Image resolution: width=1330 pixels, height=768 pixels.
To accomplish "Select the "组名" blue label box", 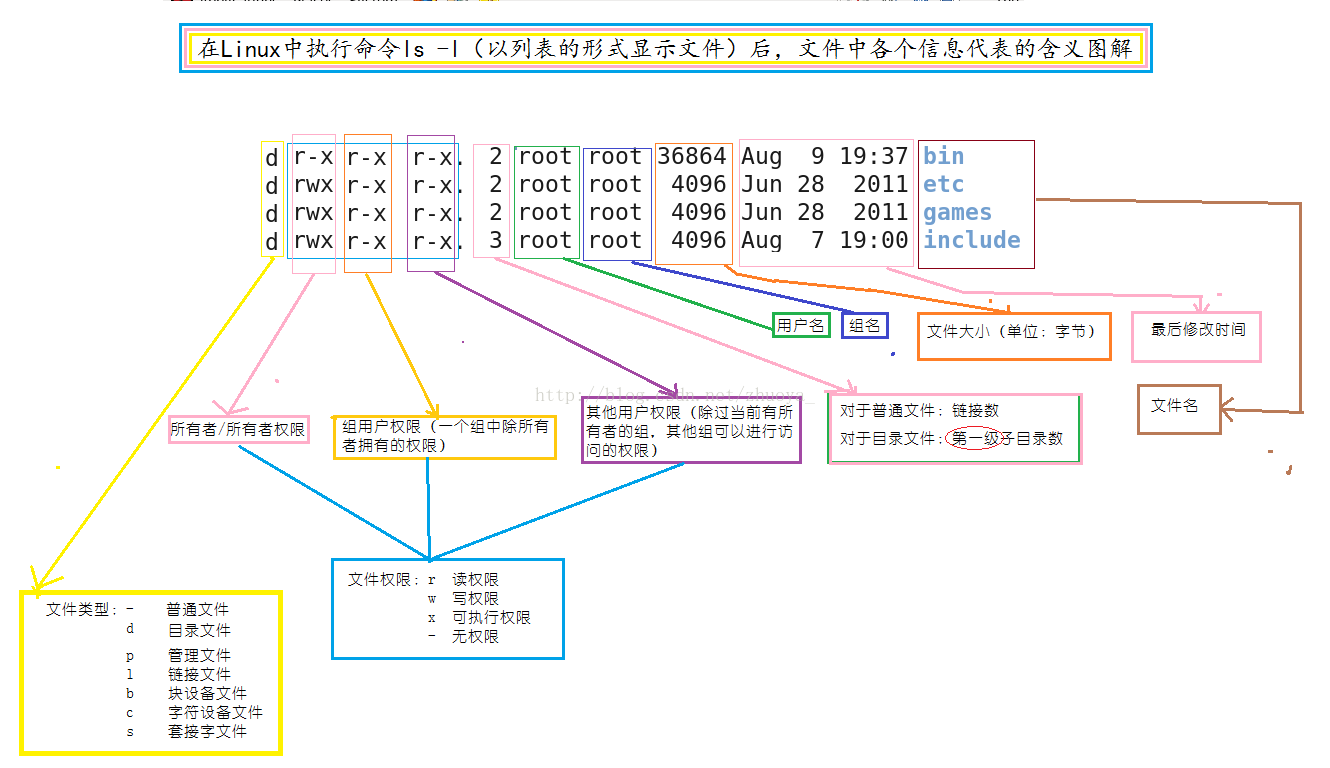I will (x=863, y=325).
